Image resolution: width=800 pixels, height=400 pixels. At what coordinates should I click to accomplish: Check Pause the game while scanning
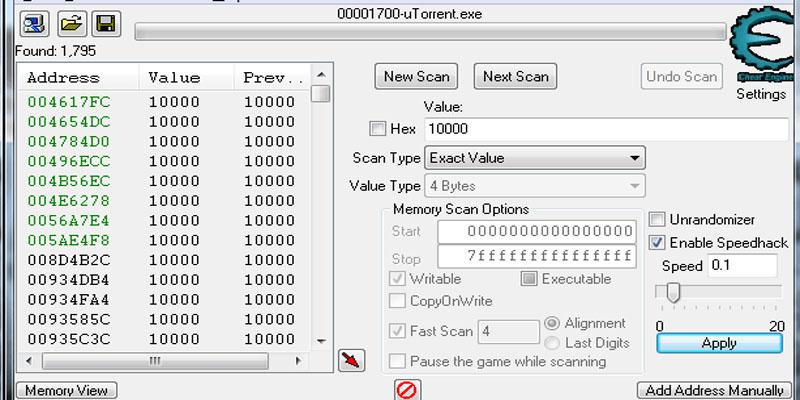click(397, 362)
